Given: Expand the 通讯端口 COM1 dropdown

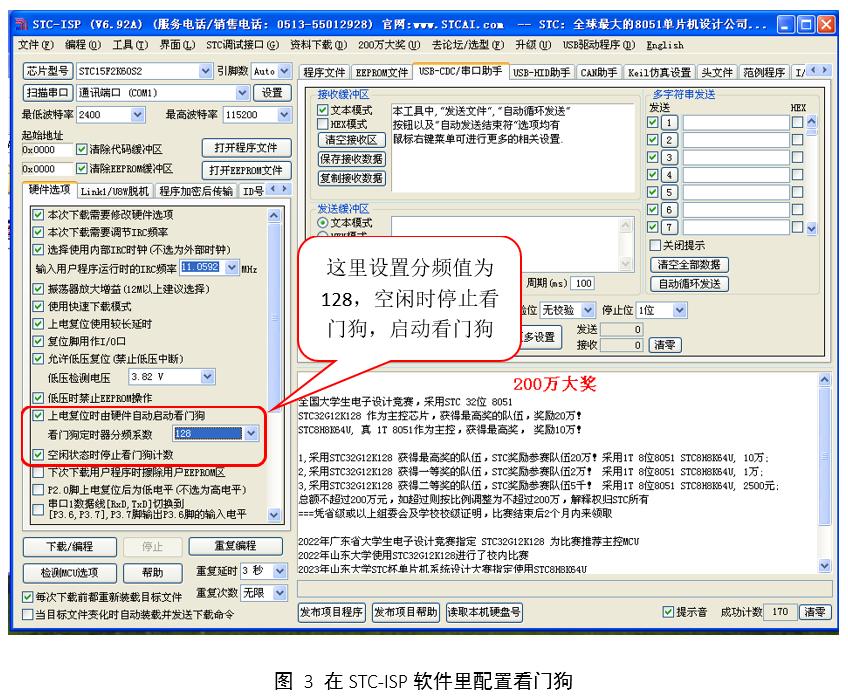Looking at the screenshot, I should click(242, 92).
